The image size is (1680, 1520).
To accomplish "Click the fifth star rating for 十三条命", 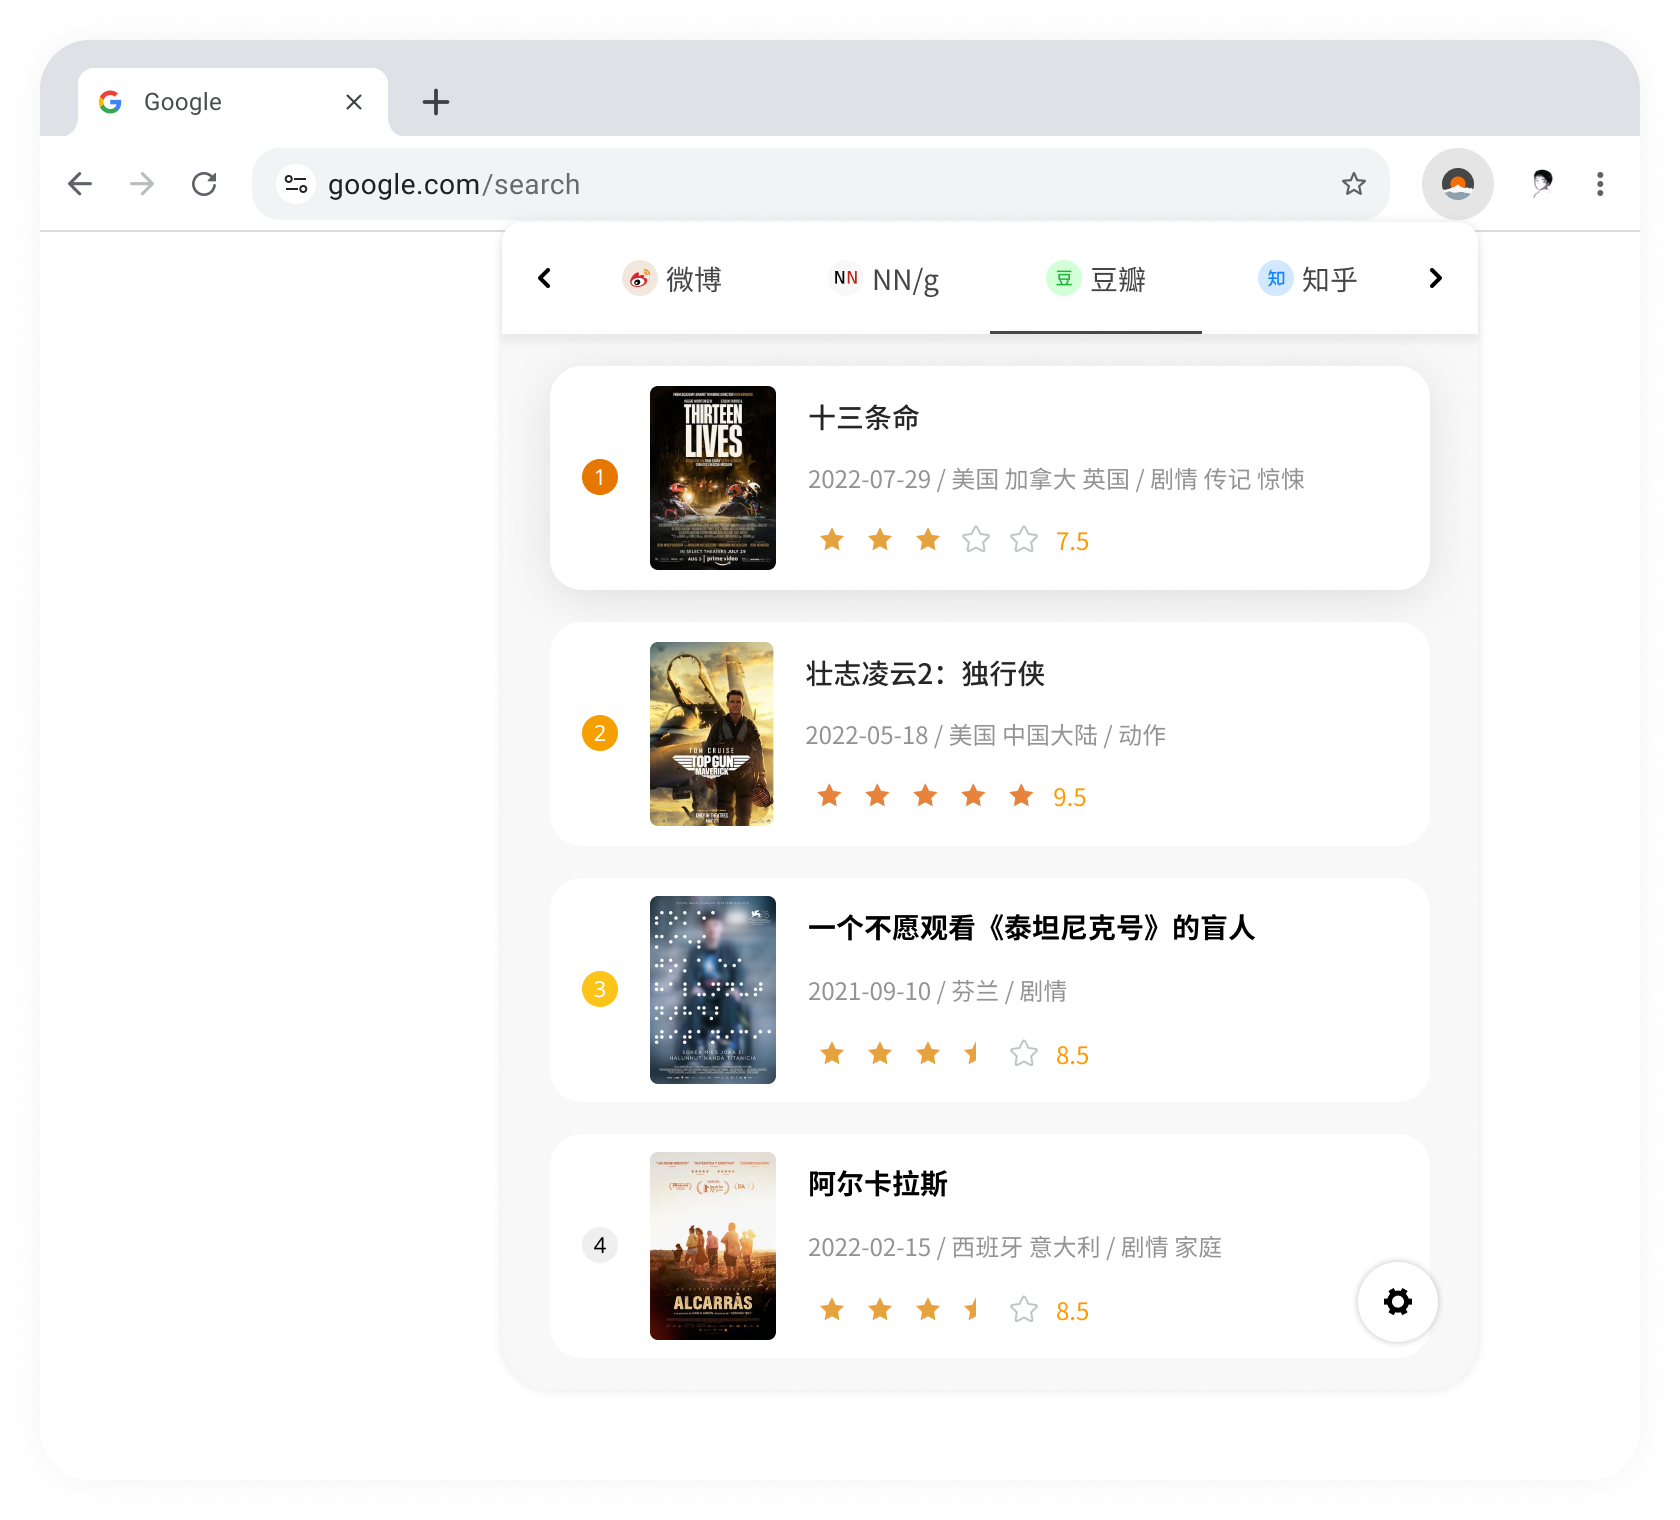I will [x=1023, y=539].
